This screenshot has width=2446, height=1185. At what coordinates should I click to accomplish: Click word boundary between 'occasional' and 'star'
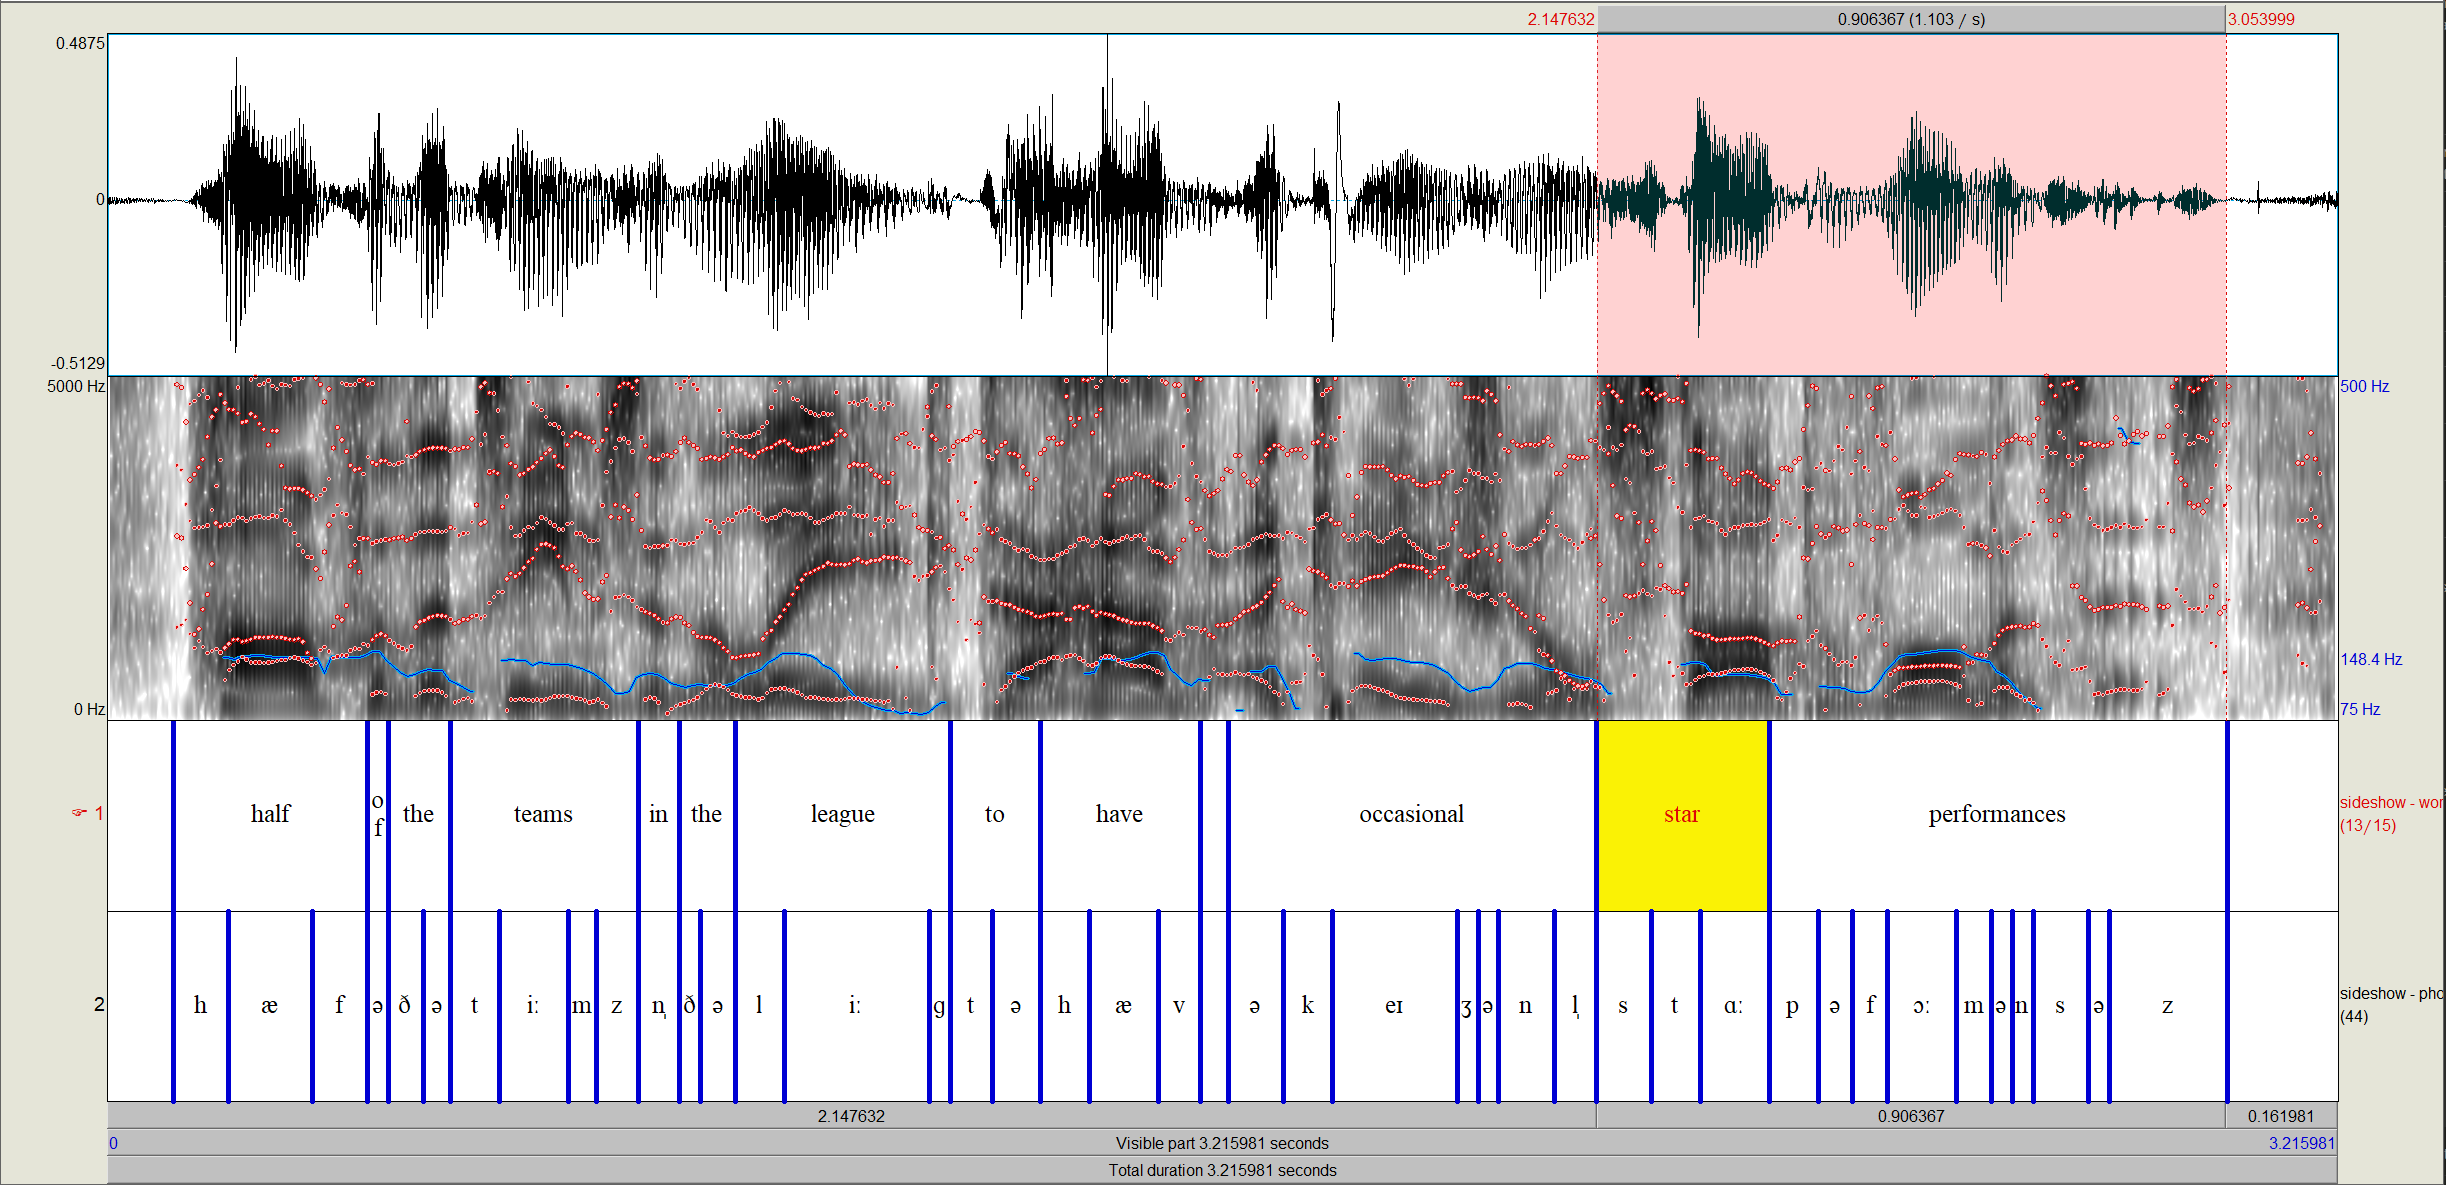click(x=1597, y=815)
